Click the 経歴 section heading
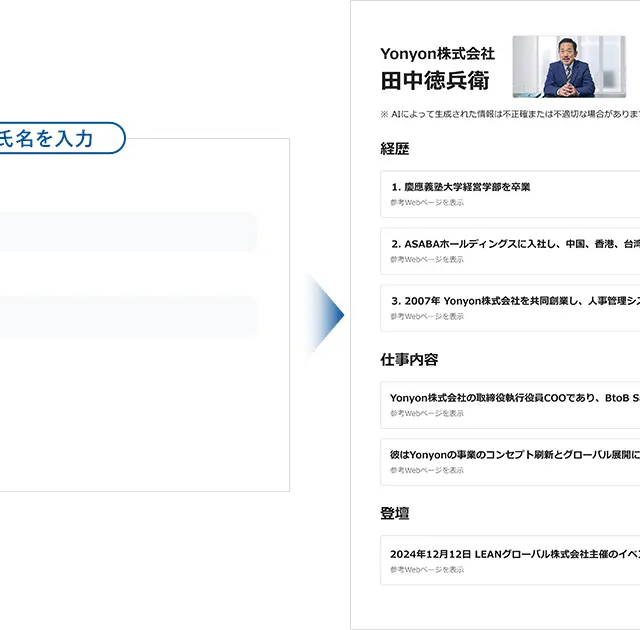The height and width of the screenshot is (630, 640). click(395, 149)
